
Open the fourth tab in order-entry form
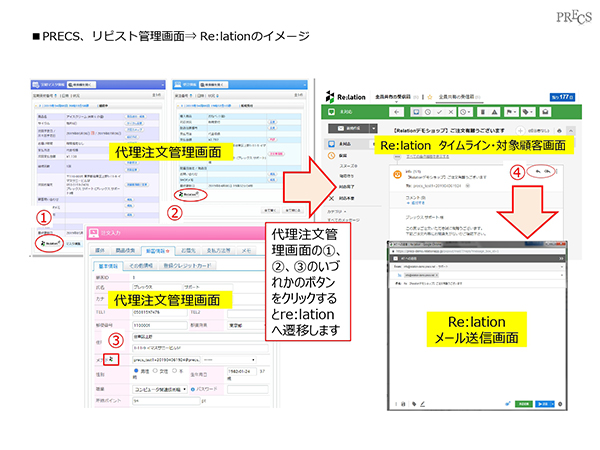pos(188,251)
